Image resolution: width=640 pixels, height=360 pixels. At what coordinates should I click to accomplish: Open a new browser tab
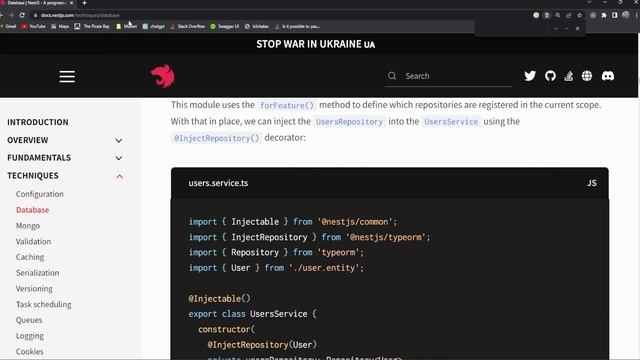coord(84,3)
